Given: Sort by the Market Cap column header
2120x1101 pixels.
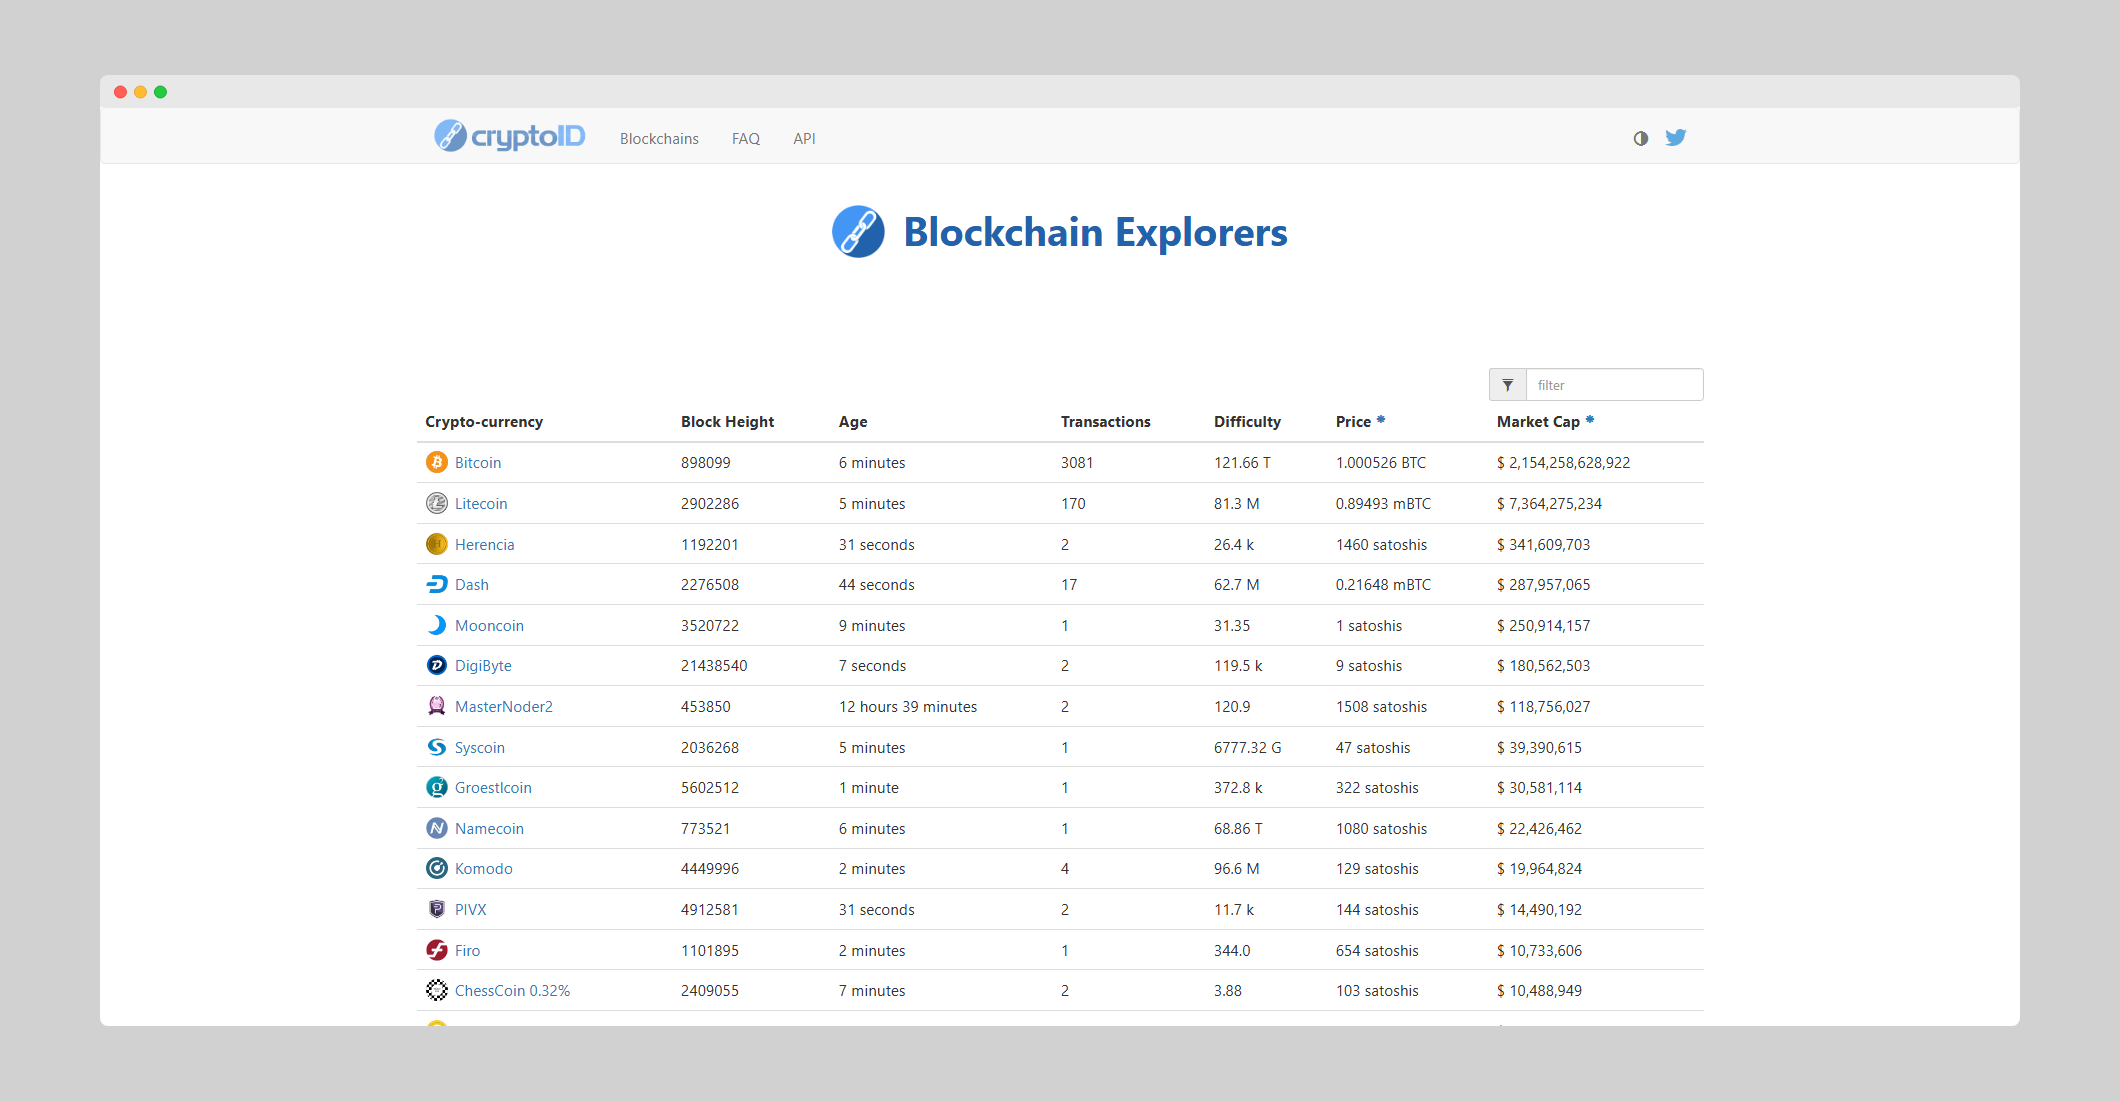Looking at the screenshot, I should click(x=1538, y=422).
